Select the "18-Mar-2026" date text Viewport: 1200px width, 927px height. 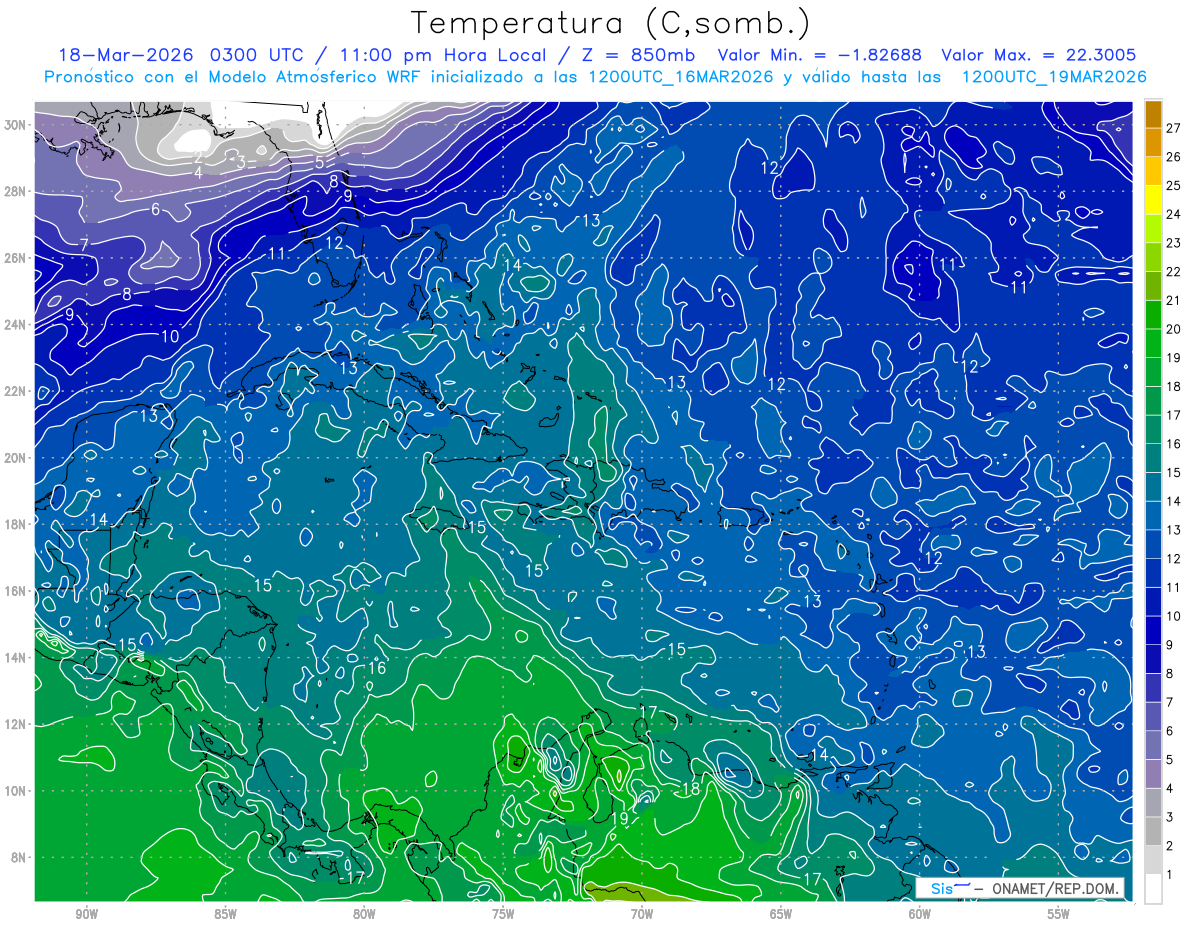[126, 55]
